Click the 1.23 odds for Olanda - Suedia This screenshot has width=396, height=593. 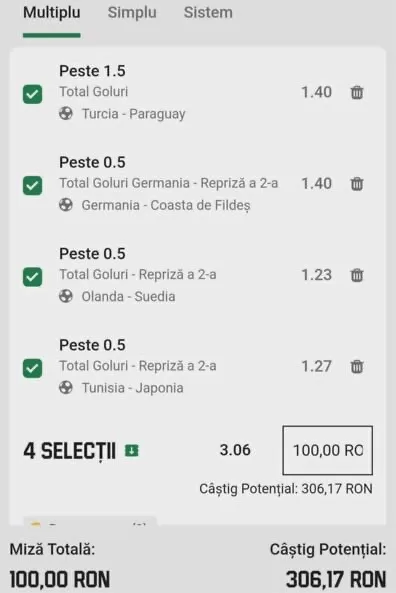pyautogui.click(x=317, y=275)
